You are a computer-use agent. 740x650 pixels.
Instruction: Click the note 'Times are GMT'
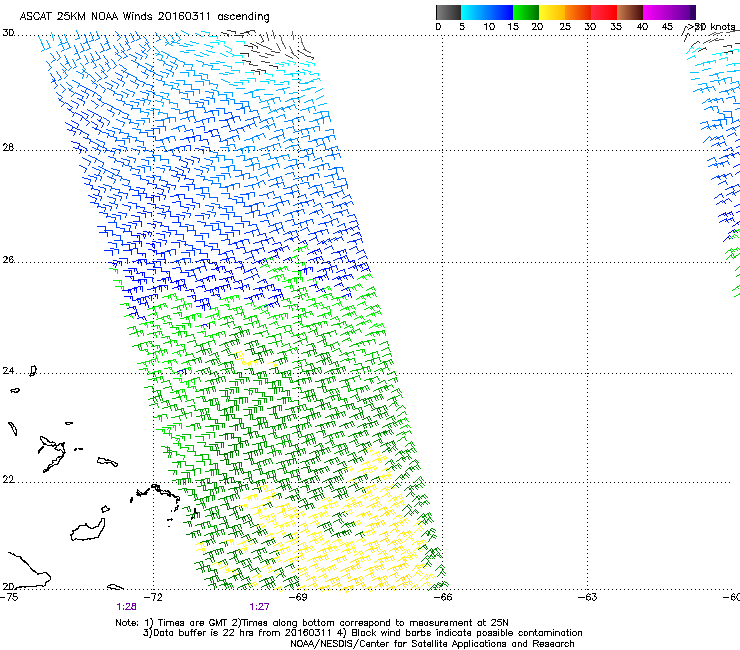pyautogui.click(x=194, y=623)
